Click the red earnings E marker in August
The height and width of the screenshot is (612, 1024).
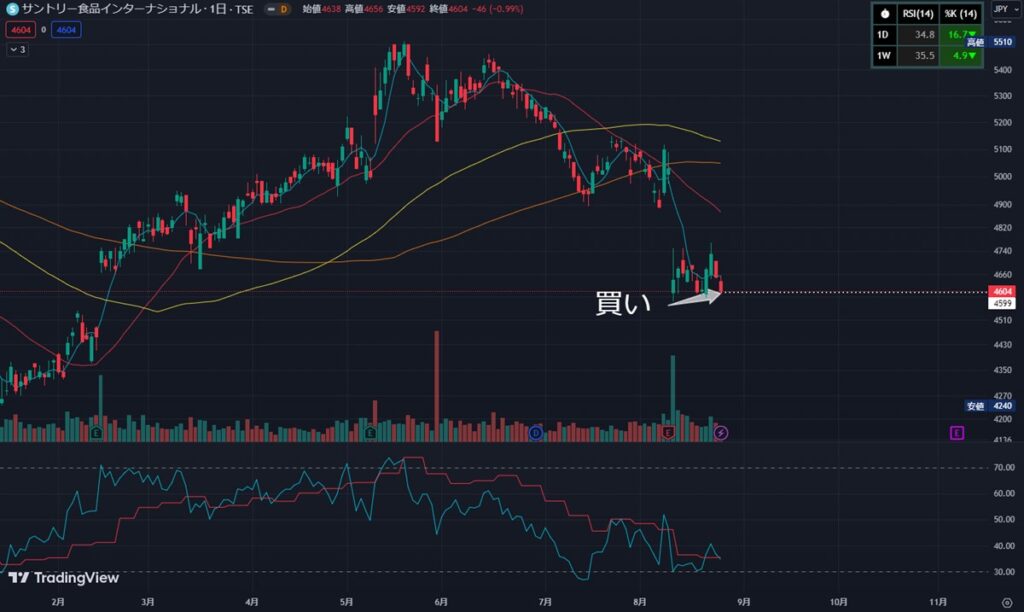(x=668, y=432)
